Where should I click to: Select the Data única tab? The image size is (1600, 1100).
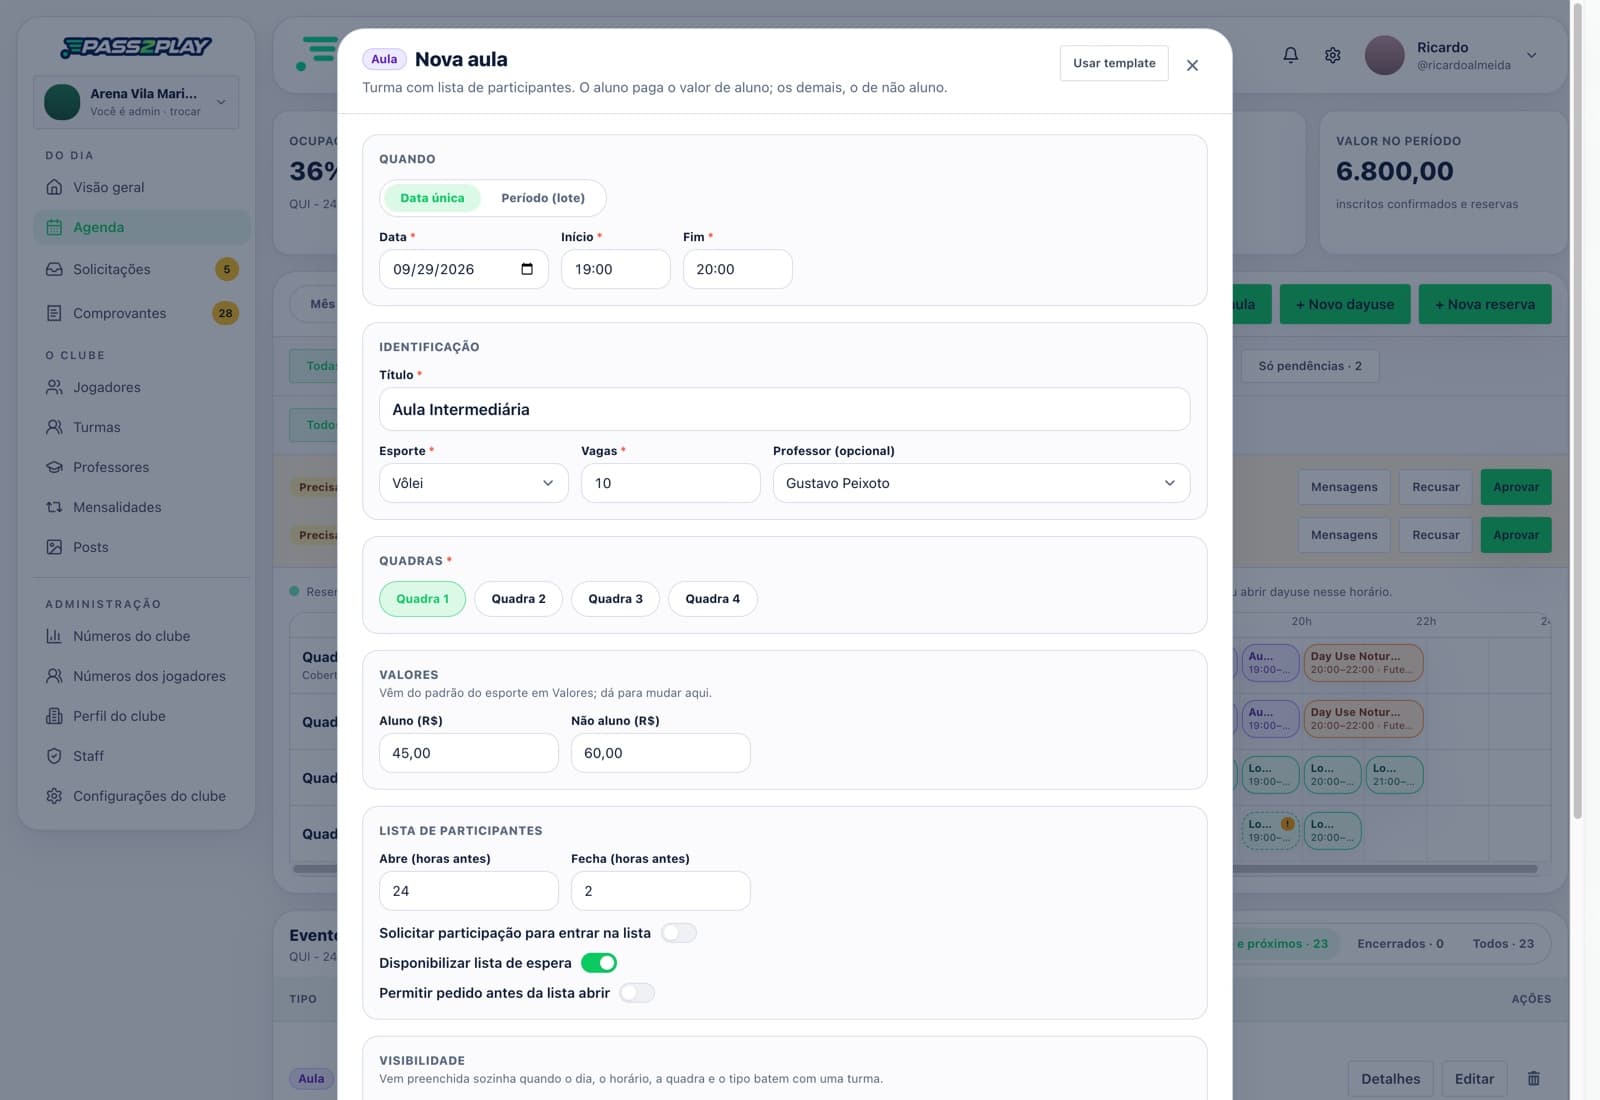tap(432, 198)
